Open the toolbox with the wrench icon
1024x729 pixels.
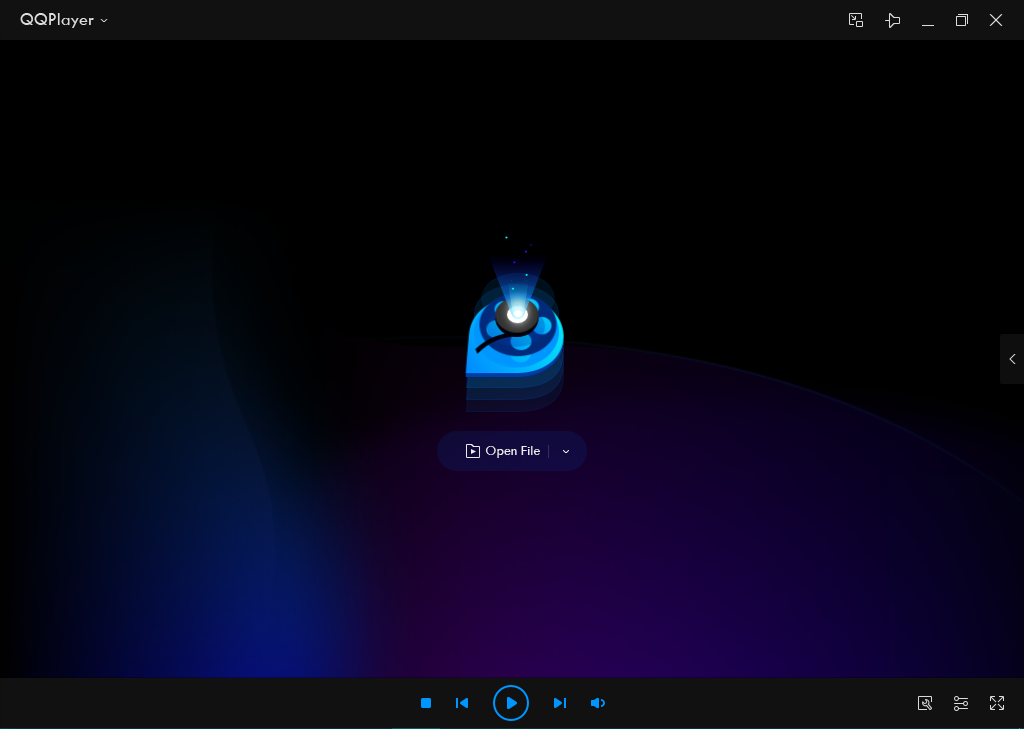[x=925, y=703]
